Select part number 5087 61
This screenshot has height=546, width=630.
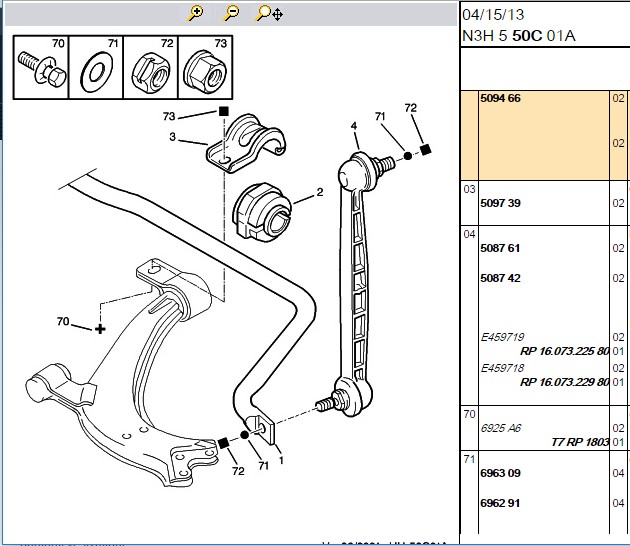click(x=500, y=248)
